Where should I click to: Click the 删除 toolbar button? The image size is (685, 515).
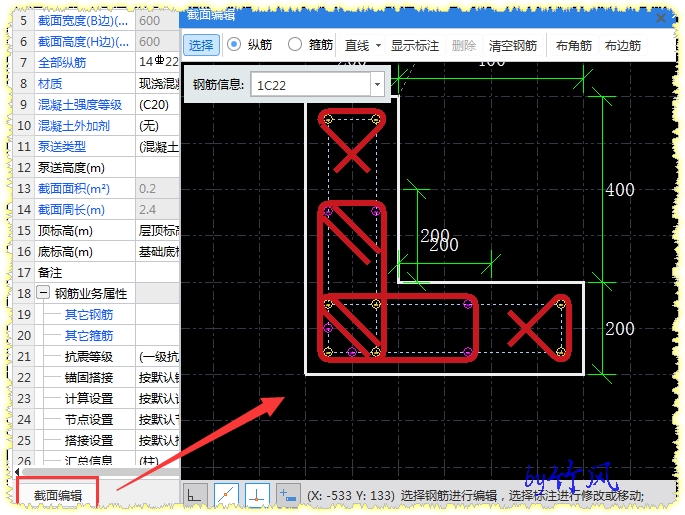(464, 45)
